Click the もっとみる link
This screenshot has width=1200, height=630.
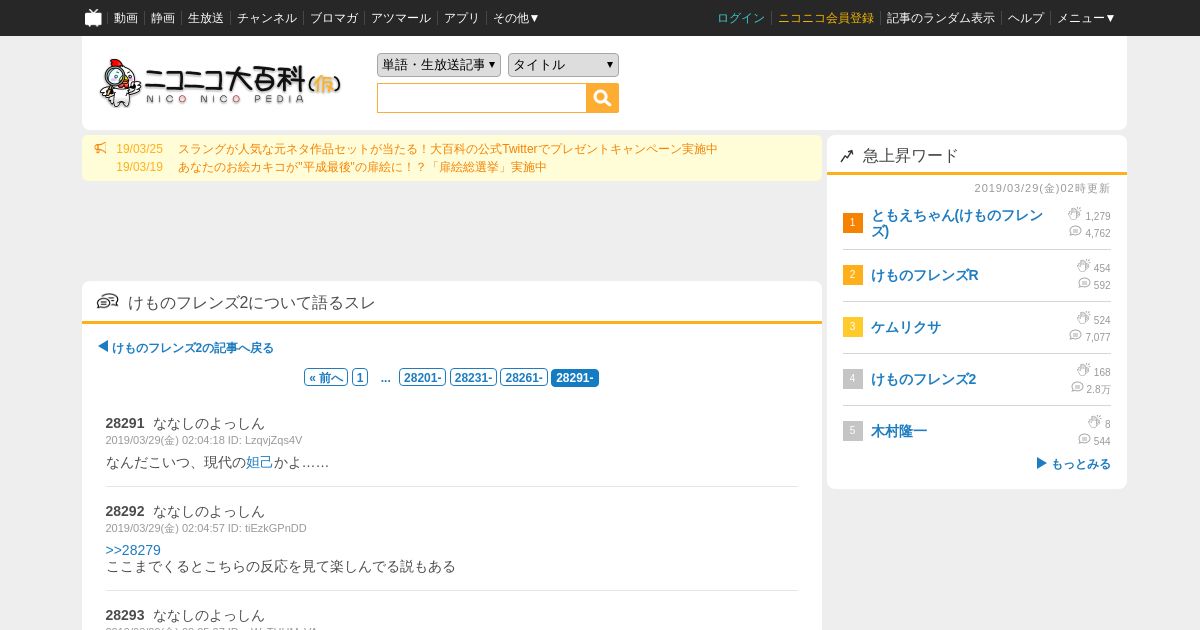pyautogui.click(x=1073, y=464)
